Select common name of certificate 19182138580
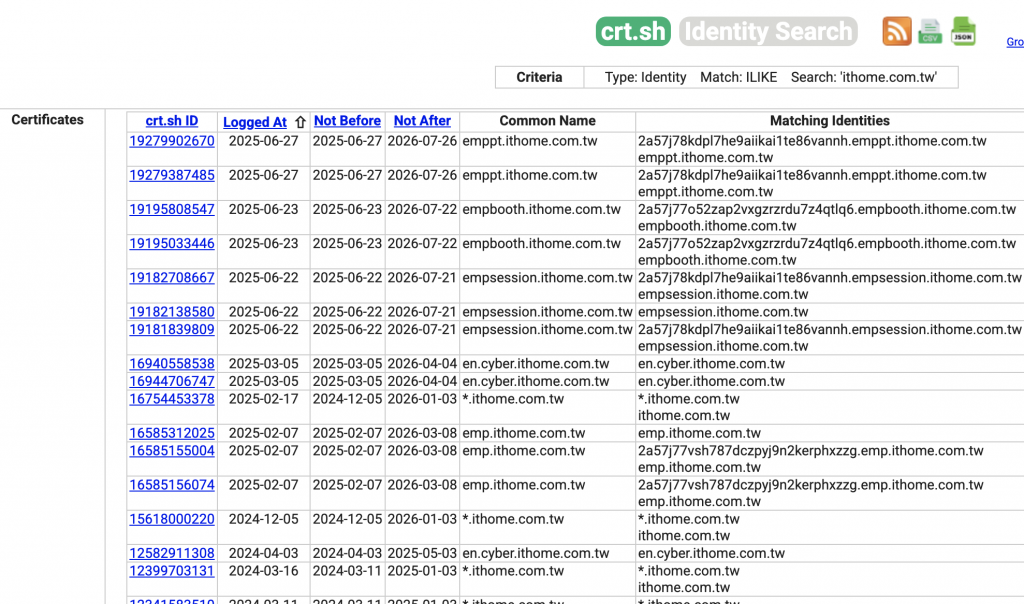This screenshot has width=1024, height=604. 547,312
